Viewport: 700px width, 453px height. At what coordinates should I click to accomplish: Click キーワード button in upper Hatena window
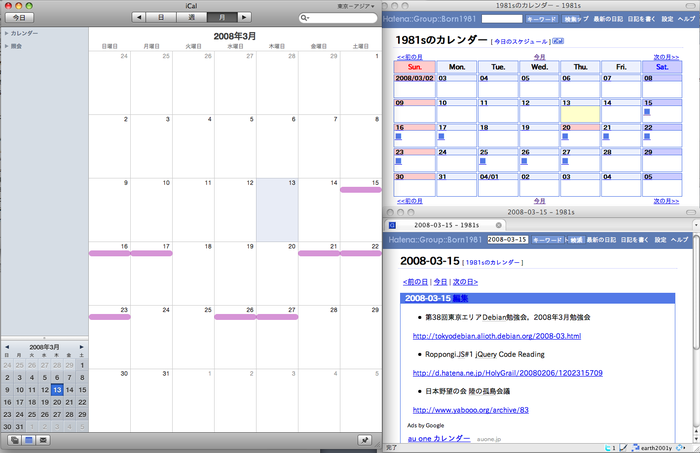[542, 19]
